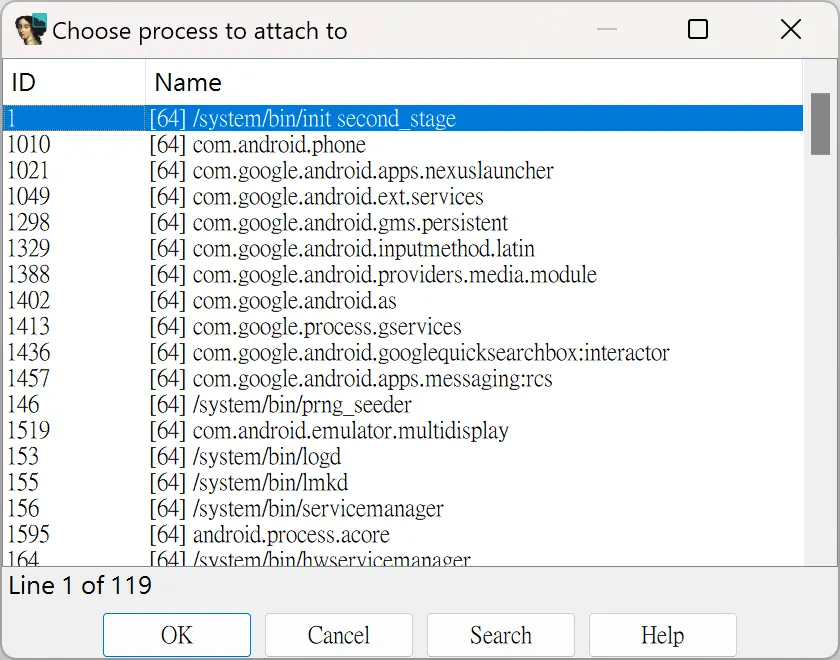Select com.google.android.ext.services process
840x660 pixels.
[x=403, y=196]
